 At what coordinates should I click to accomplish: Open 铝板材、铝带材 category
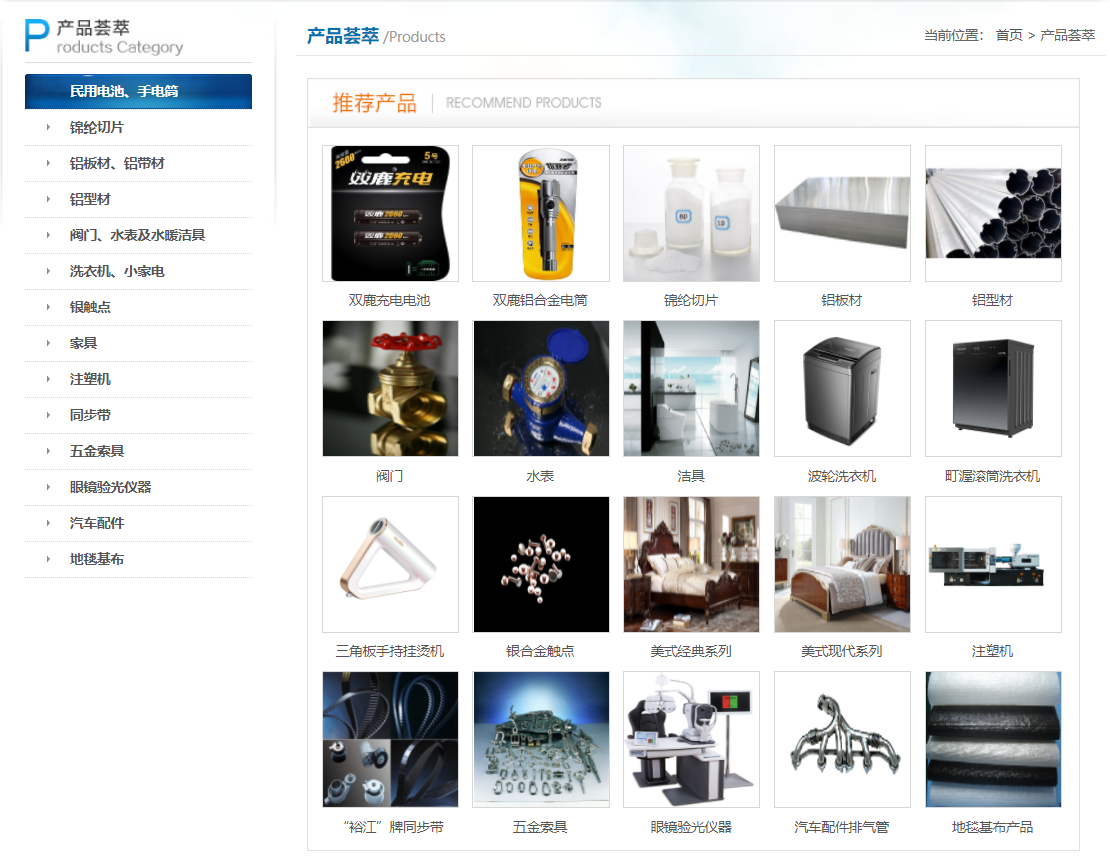[x=117, y=164]
